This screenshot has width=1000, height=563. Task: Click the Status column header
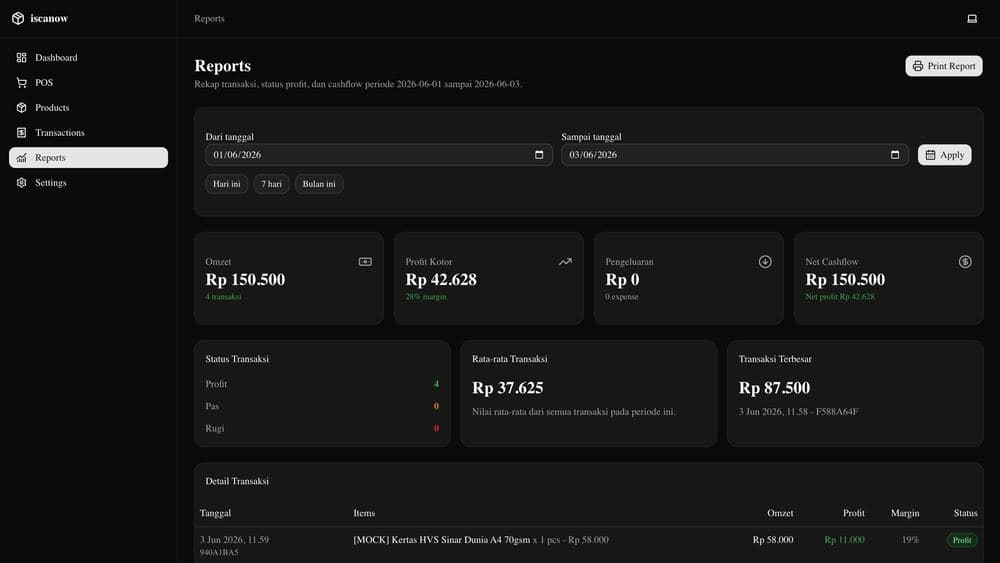(966, 513)
